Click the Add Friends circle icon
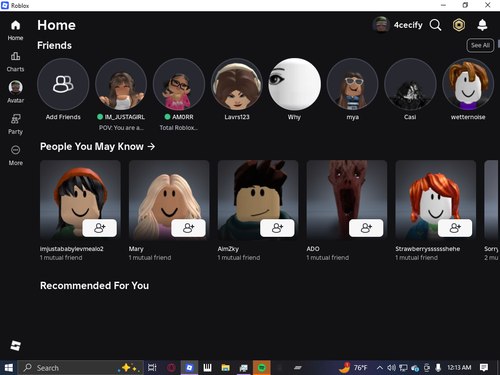 point(63,84)
